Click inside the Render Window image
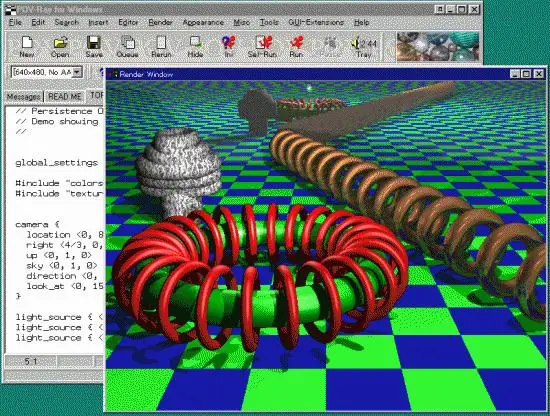 tap(326, 246)
